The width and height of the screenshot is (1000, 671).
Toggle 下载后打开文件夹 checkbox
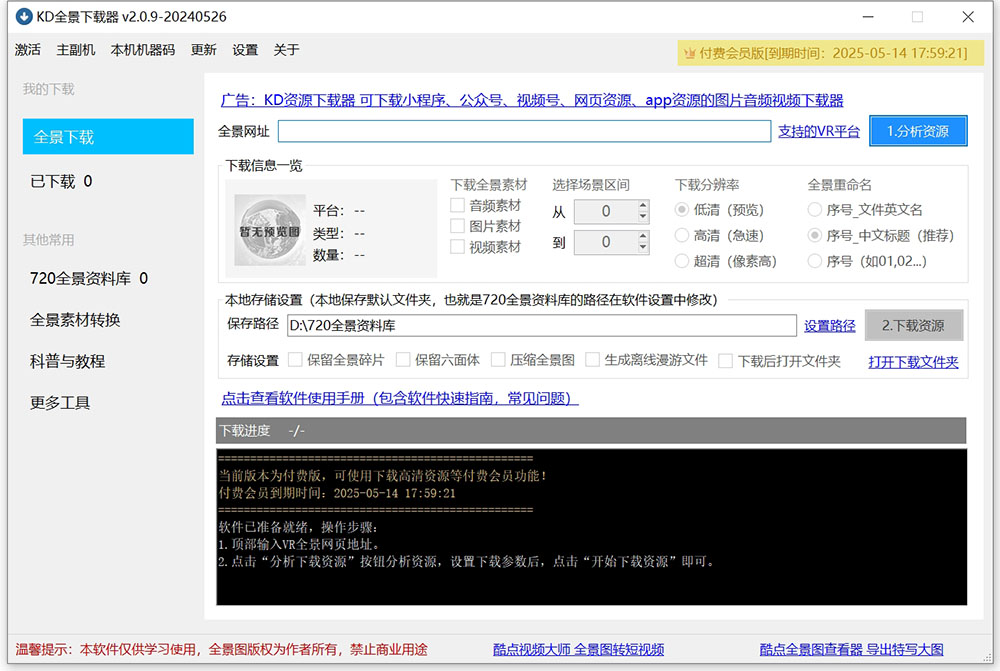[726, 361]
